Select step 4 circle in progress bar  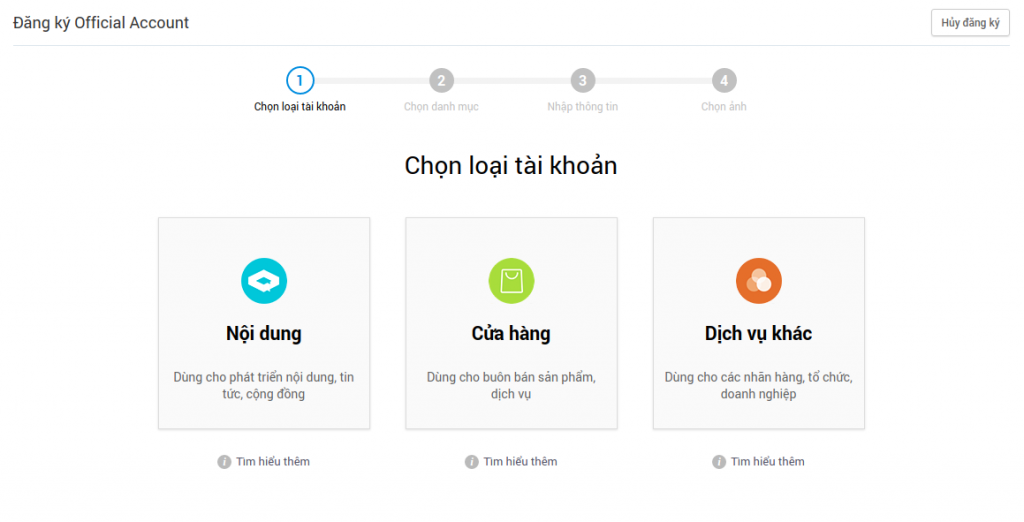coord(724,80)
